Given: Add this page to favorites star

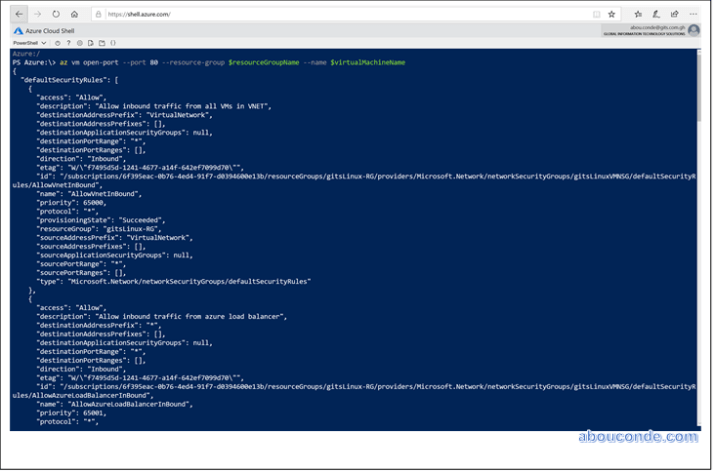Looking at the screenshot, I should [x=611, y=14].
